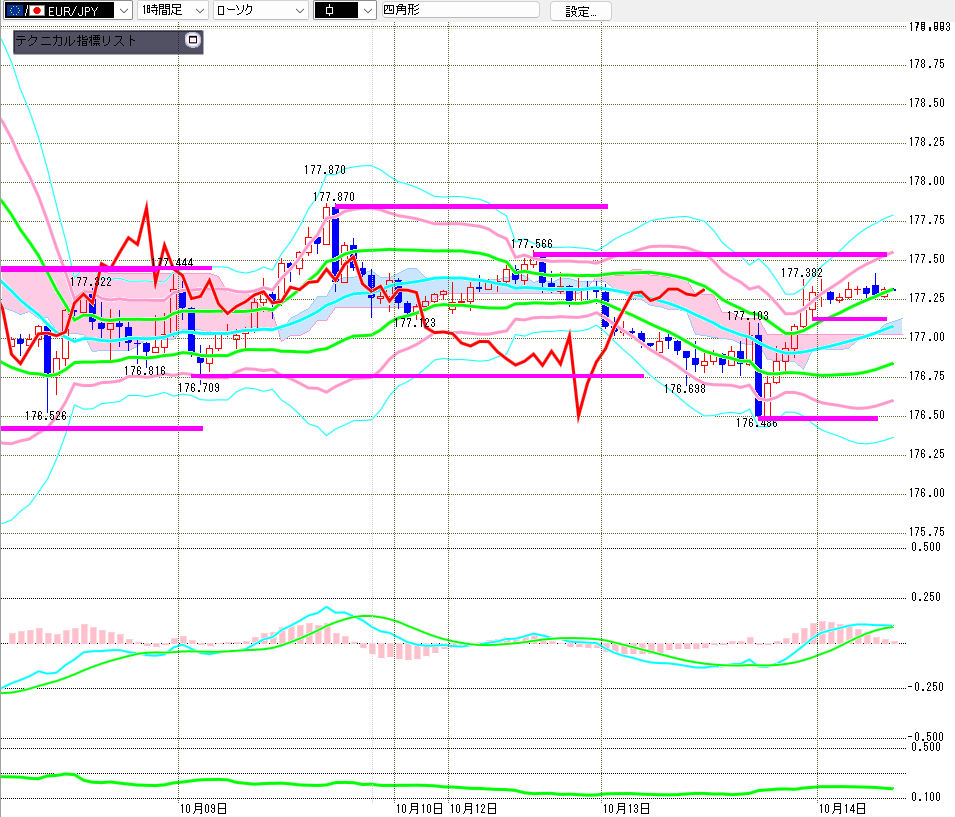Click the 10月09日 date label
The width and height of the screenshot is (955, 817).
(203, 808)
